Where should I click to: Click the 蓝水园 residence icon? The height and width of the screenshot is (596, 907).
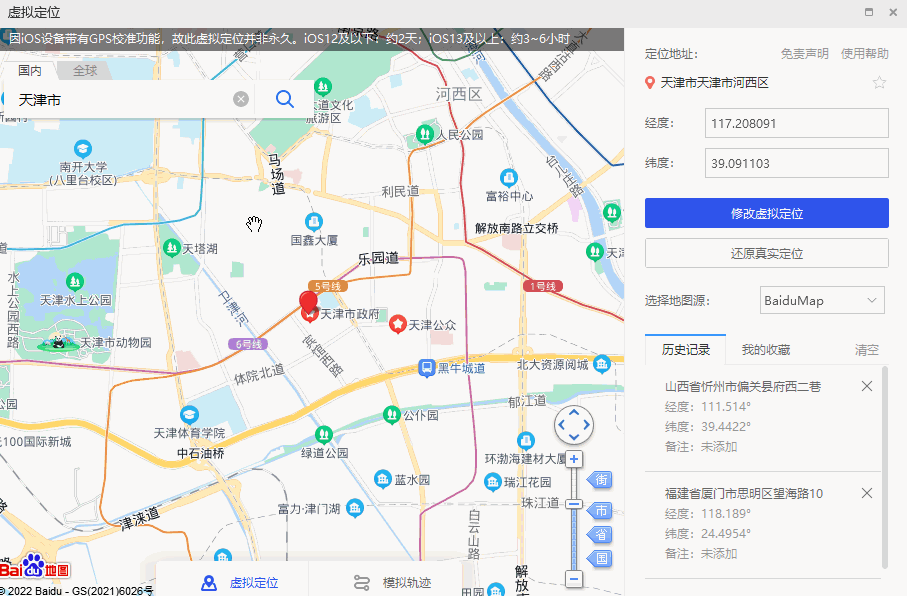click(x=382, y=479)
